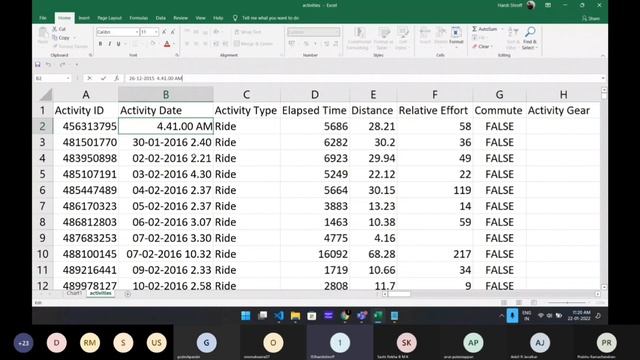The image size is (640, 360).
Task: Open the Format cells dropdown in Cells group
Action: pyautogui.click(x=456, y=37)
